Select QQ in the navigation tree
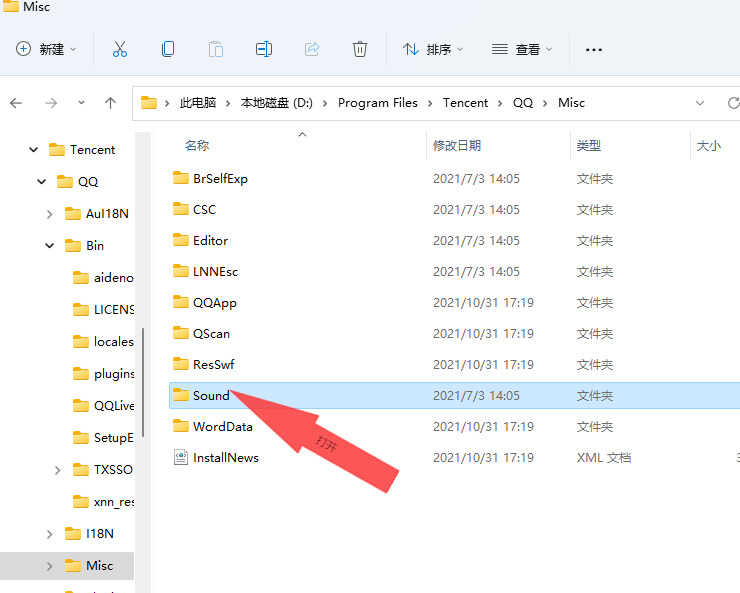Screen dimensions: 740x593 (x=88, y=182)
